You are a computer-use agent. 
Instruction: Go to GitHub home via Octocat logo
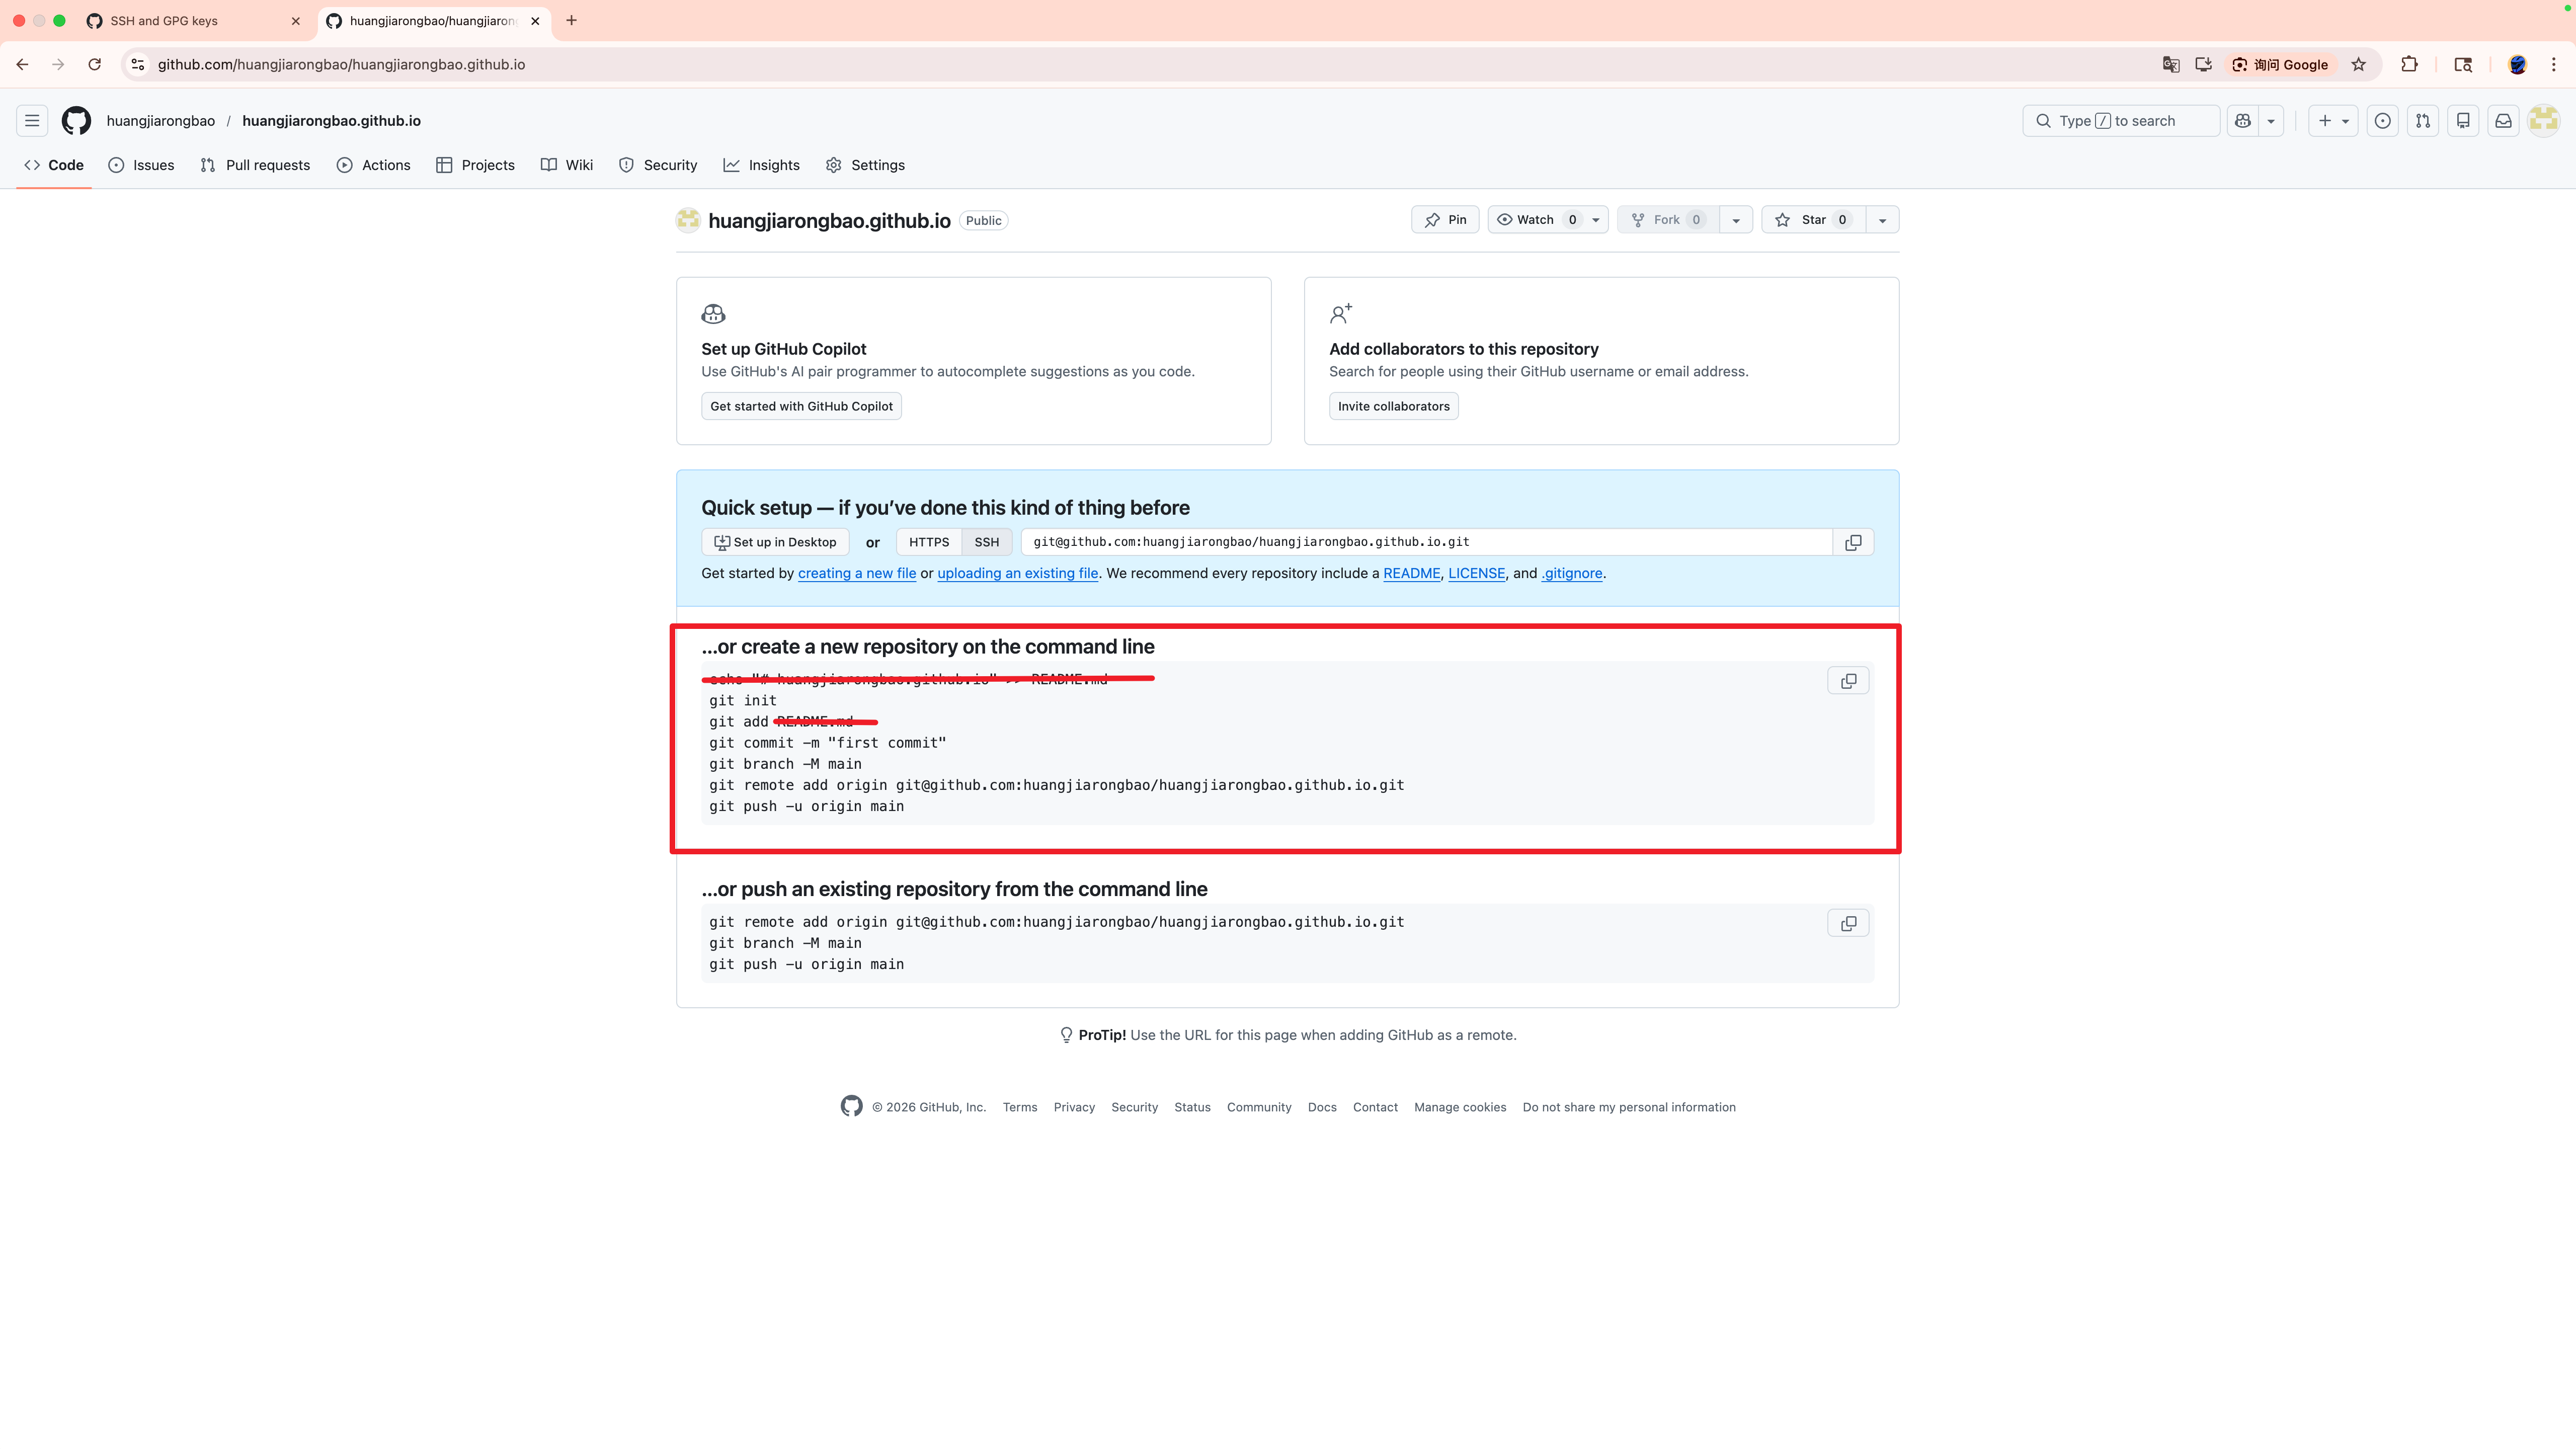(76, 121)
